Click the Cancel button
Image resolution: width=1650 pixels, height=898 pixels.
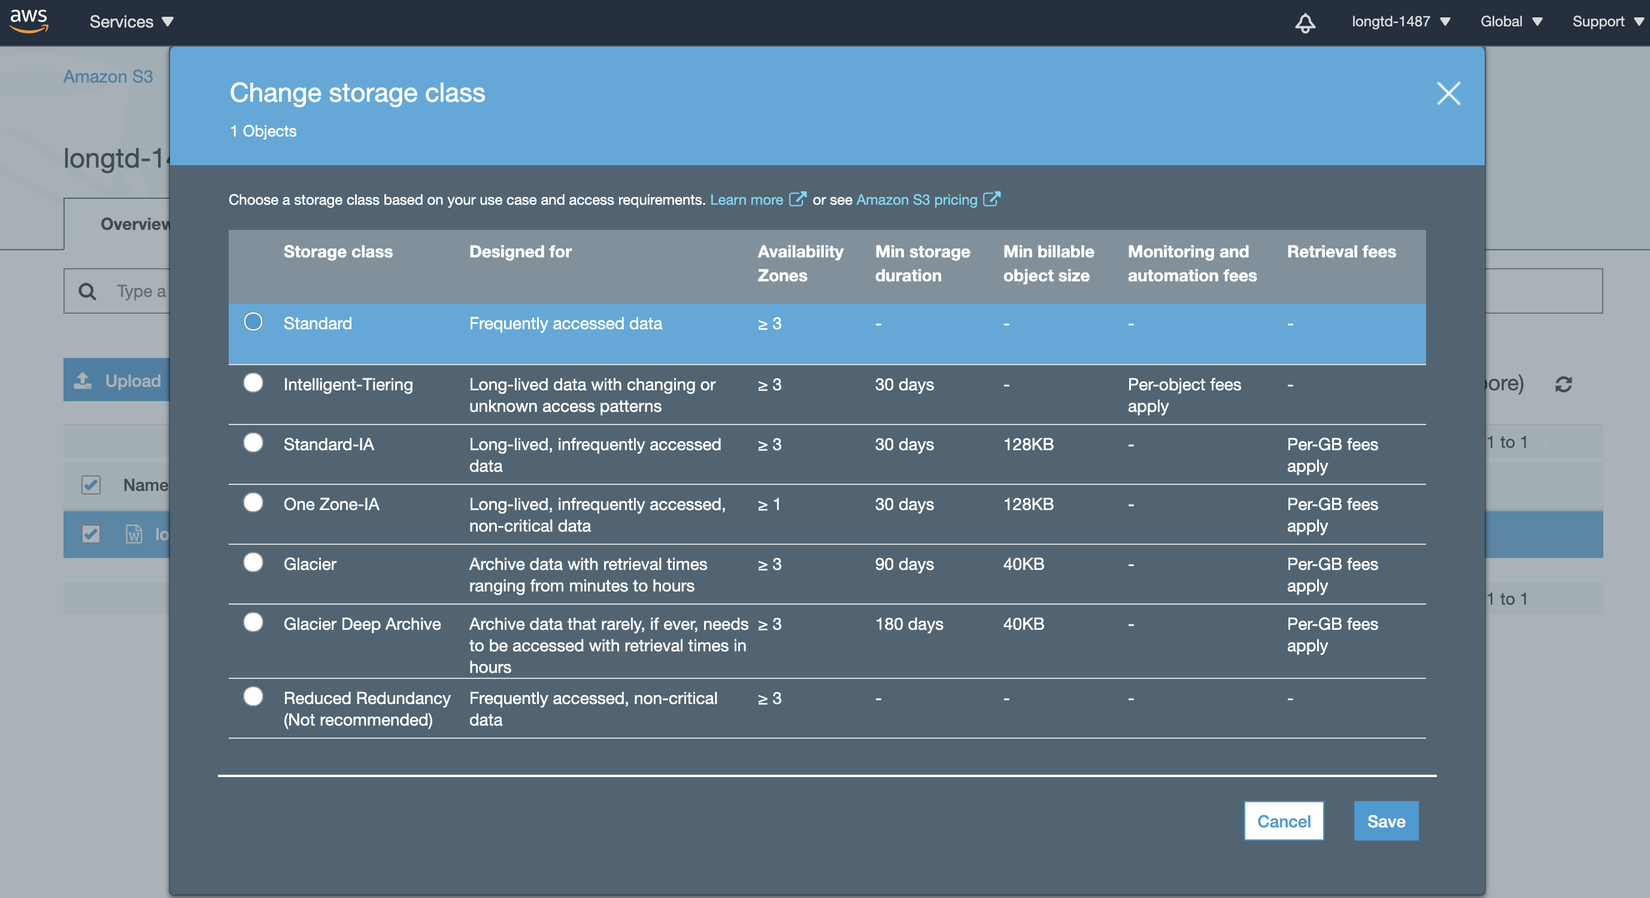[x=1283, y=821]
